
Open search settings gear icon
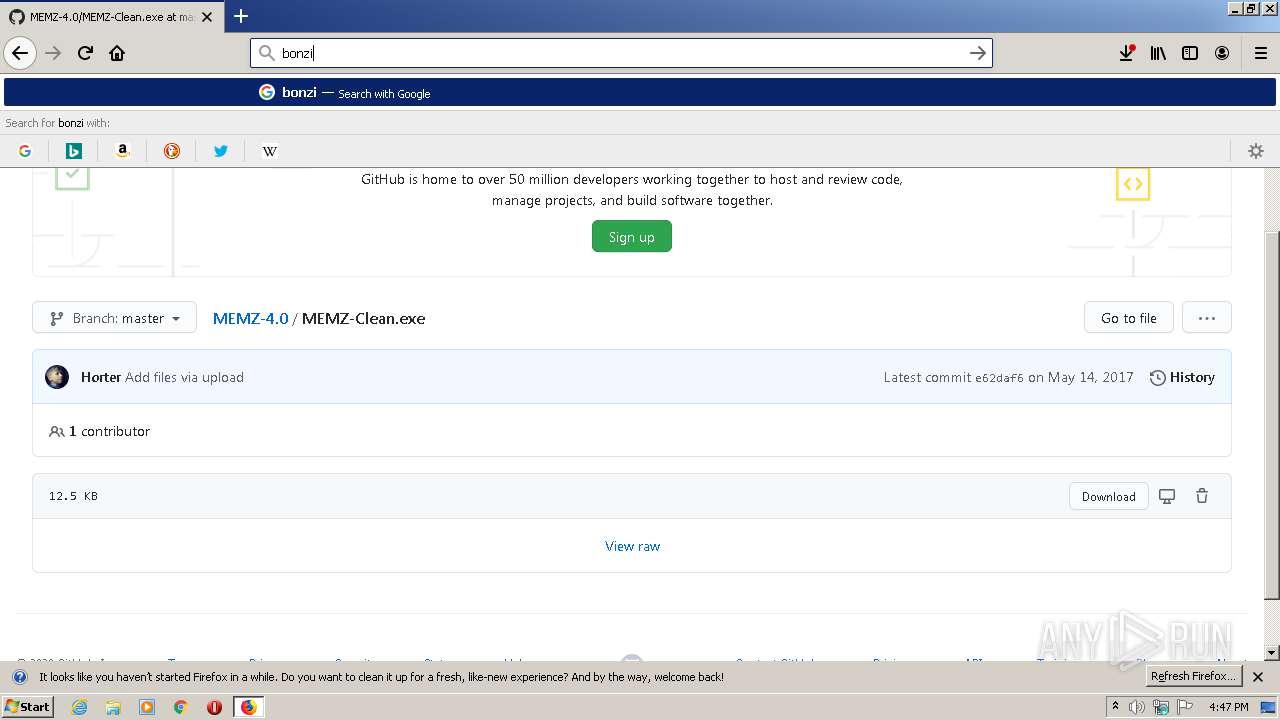pyautogui.click(x=1256, y=151)
